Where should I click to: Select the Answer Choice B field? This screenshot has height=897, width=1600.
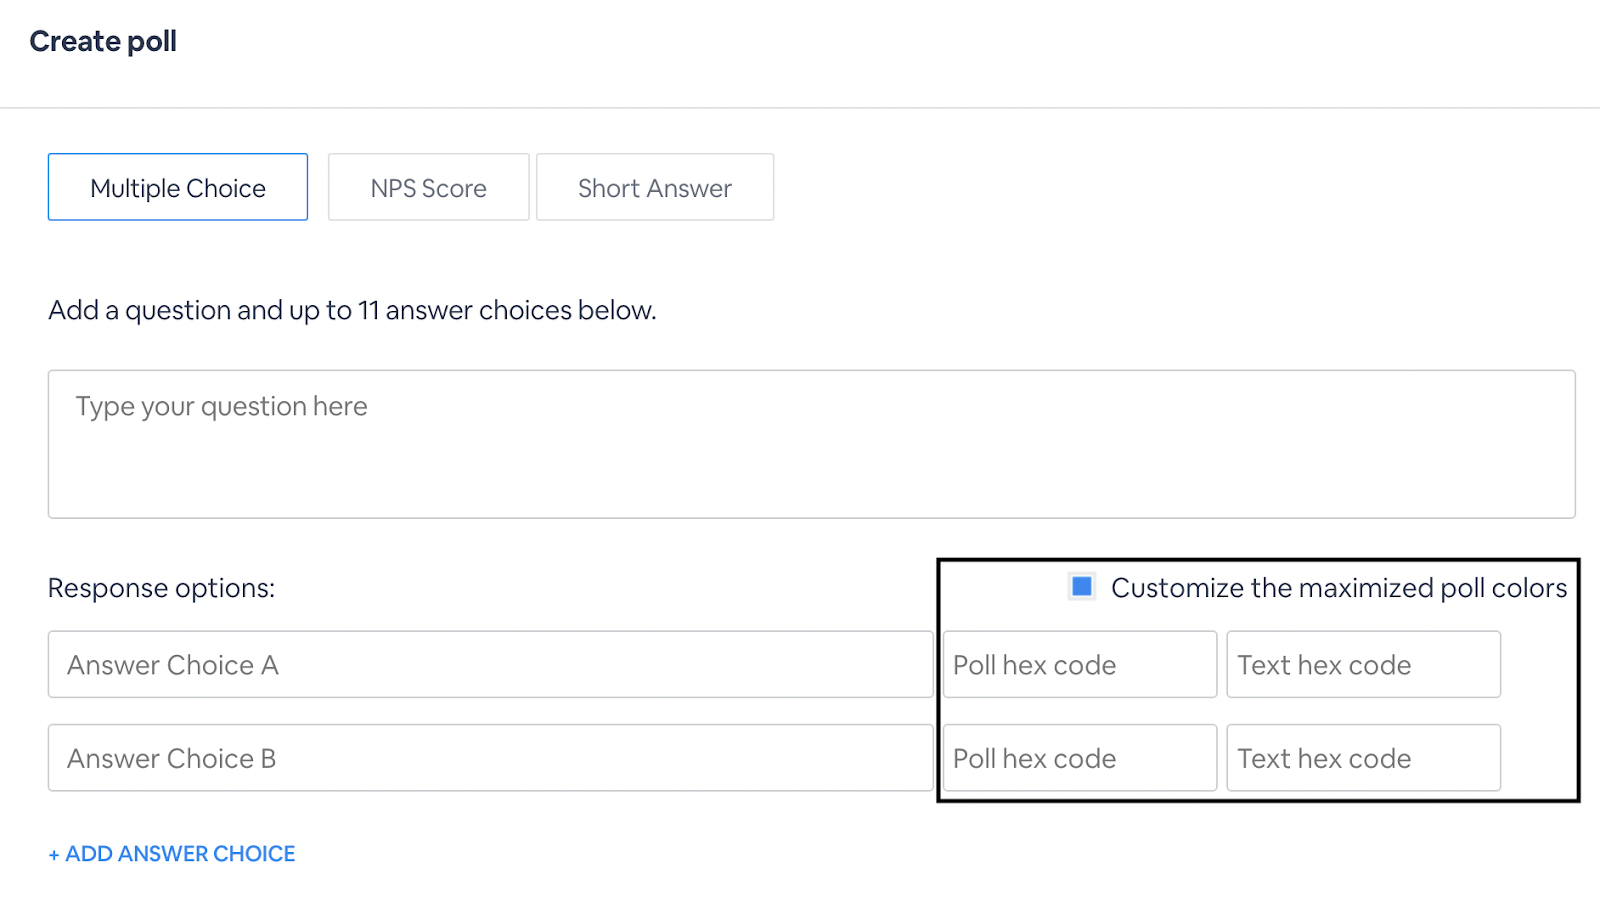click(490, 758)
